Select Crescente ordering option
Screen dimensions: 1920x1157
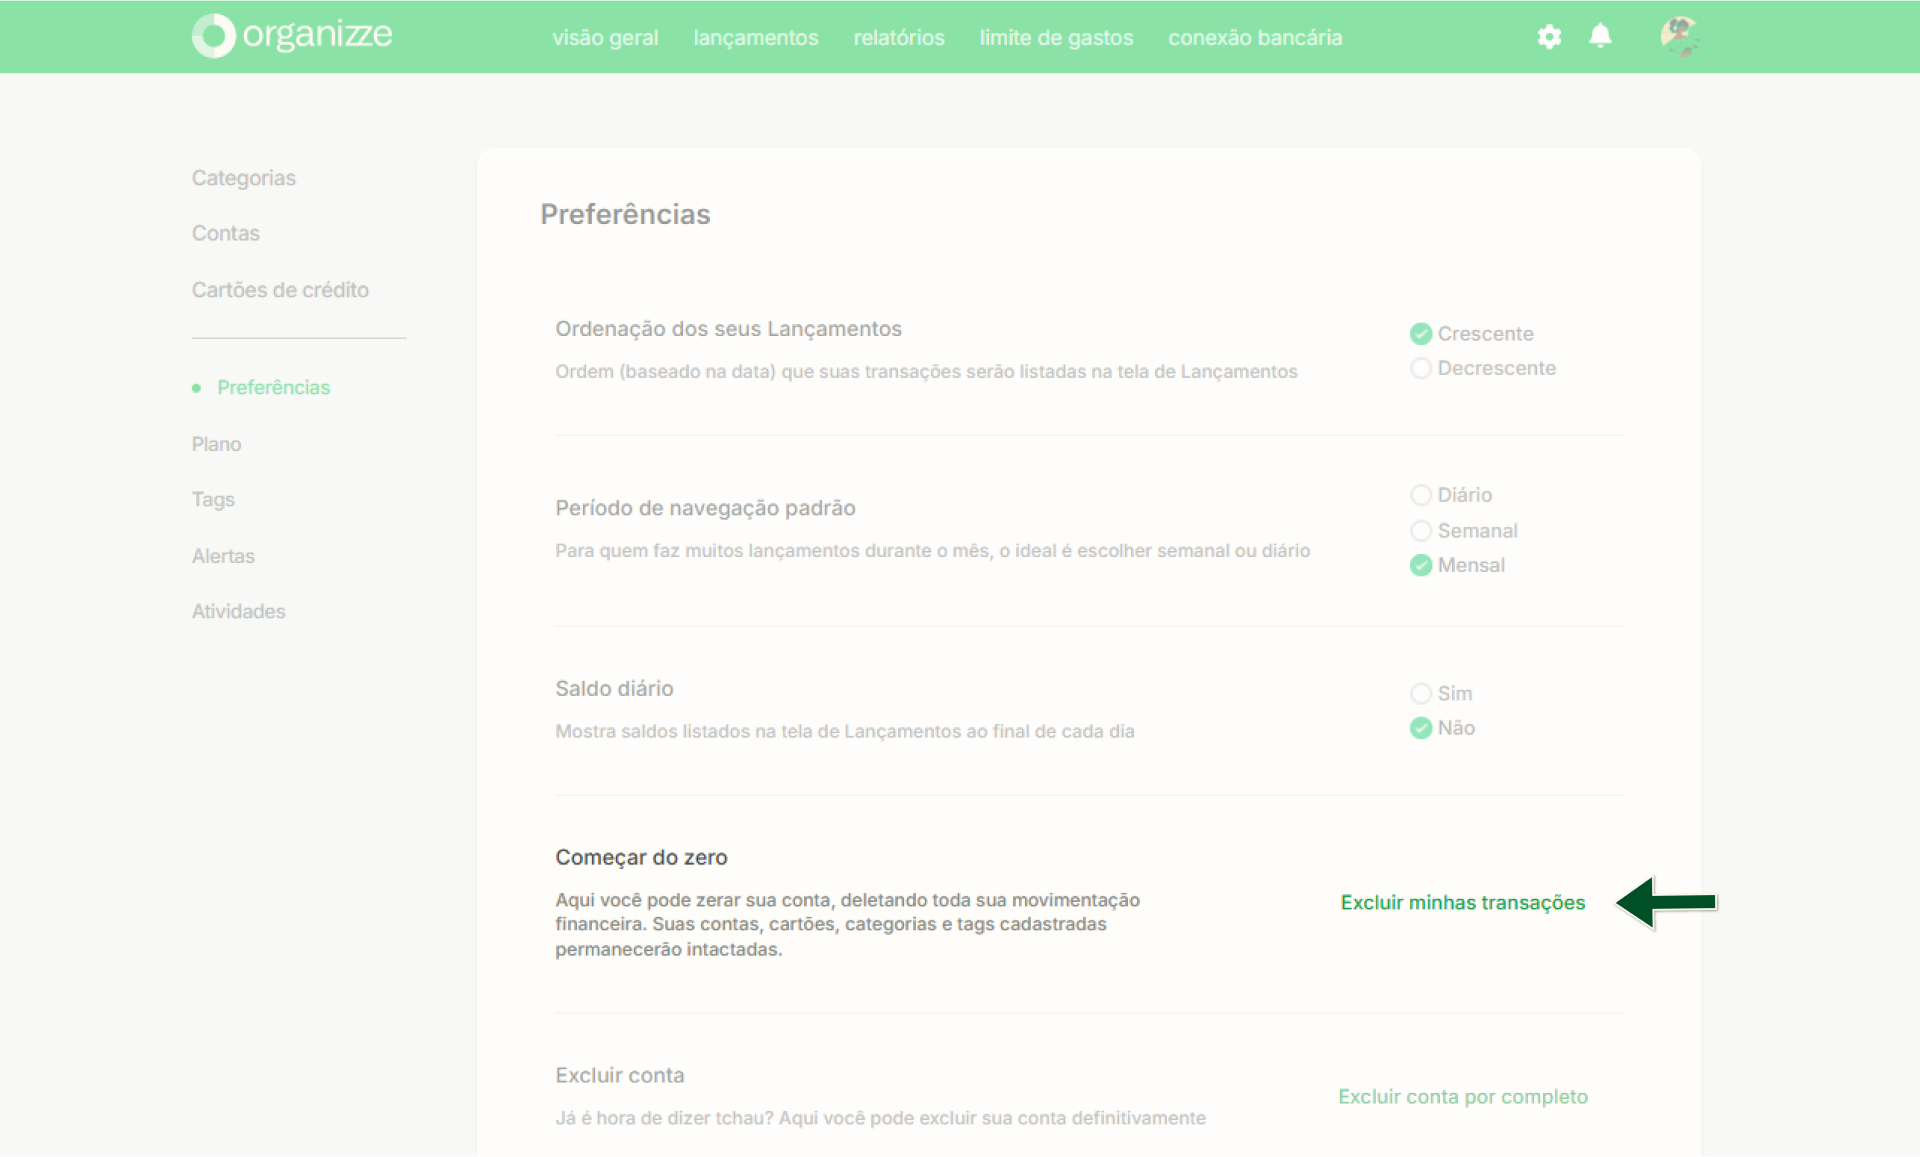[x=1472, y=333]
